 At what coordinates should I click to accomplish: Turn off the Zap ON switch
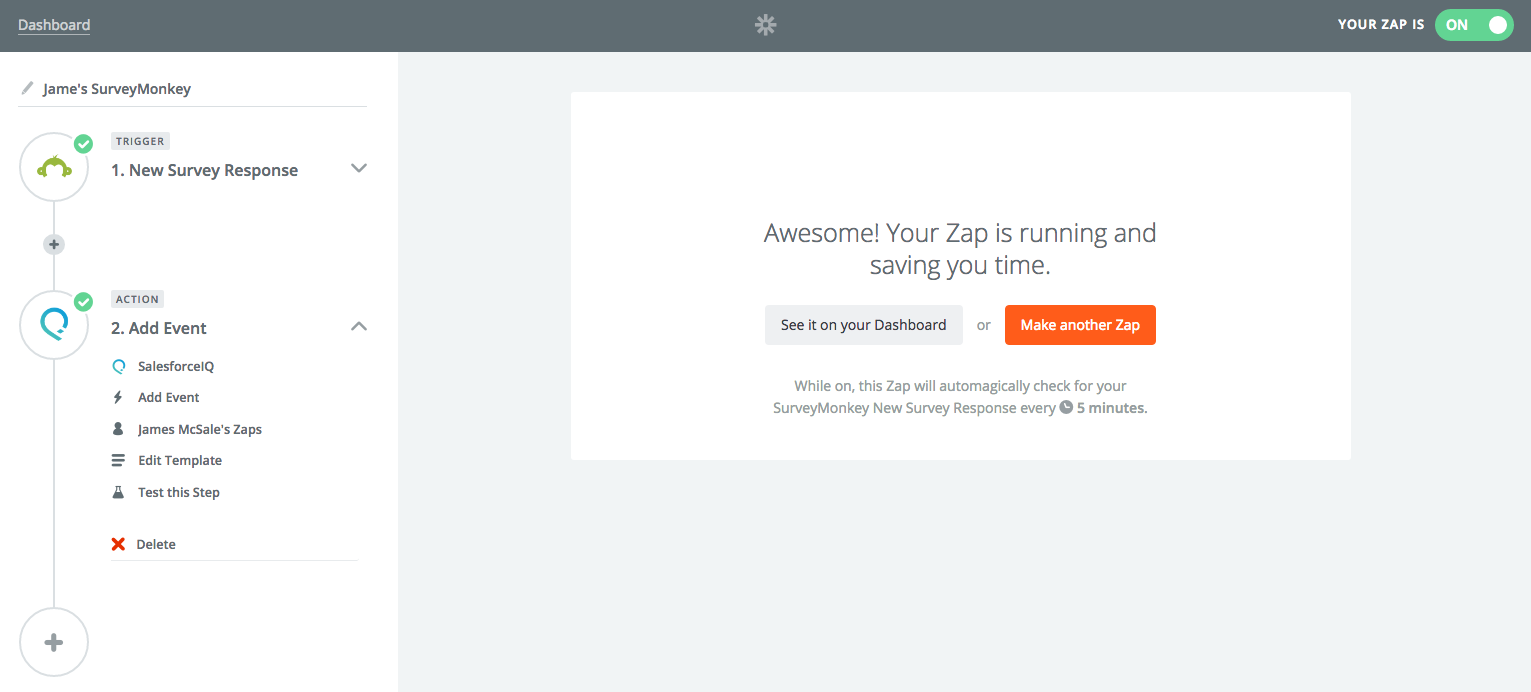(1474, 25)
